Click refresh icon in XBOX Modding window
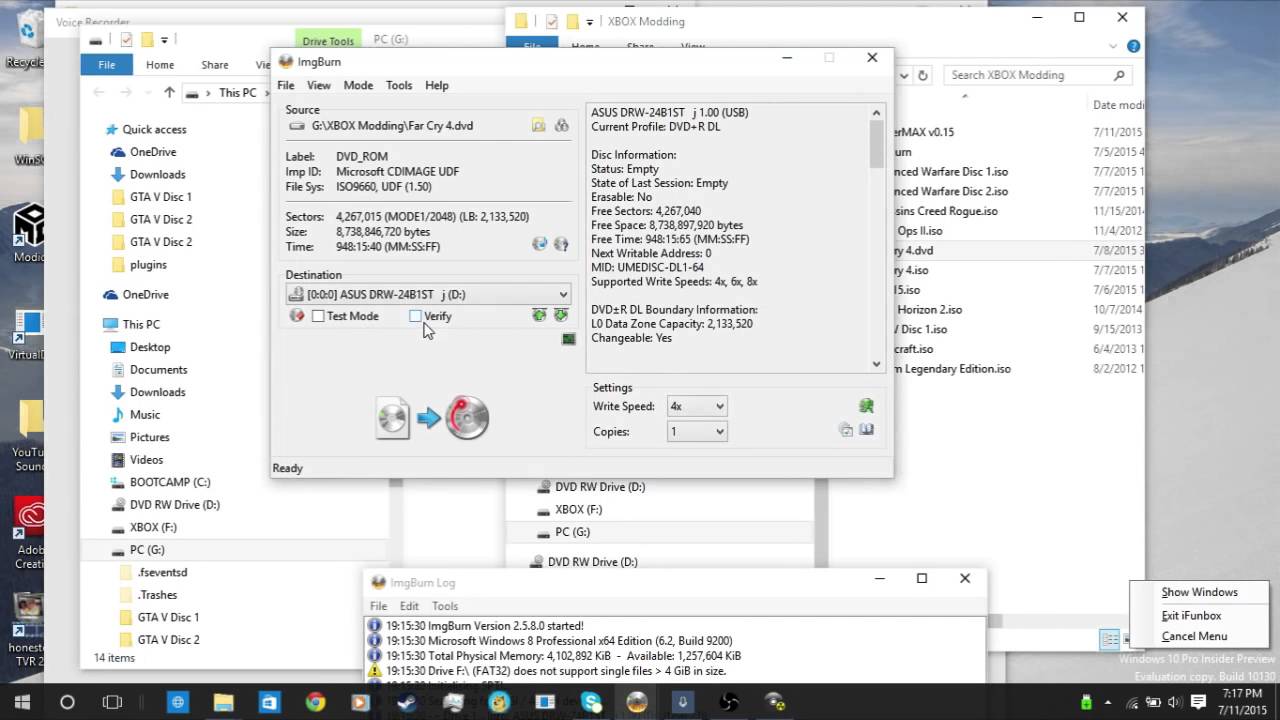The width and height of the screenshot is (1280, 720). 922,75
